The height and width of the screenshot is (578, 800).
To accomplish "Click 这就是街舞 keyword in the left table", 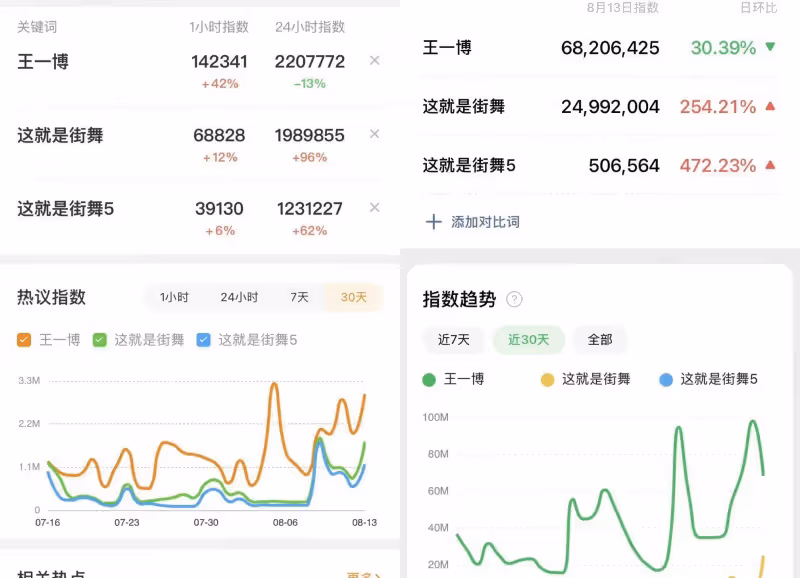I will pyautogui.click(x=60, y=135).
